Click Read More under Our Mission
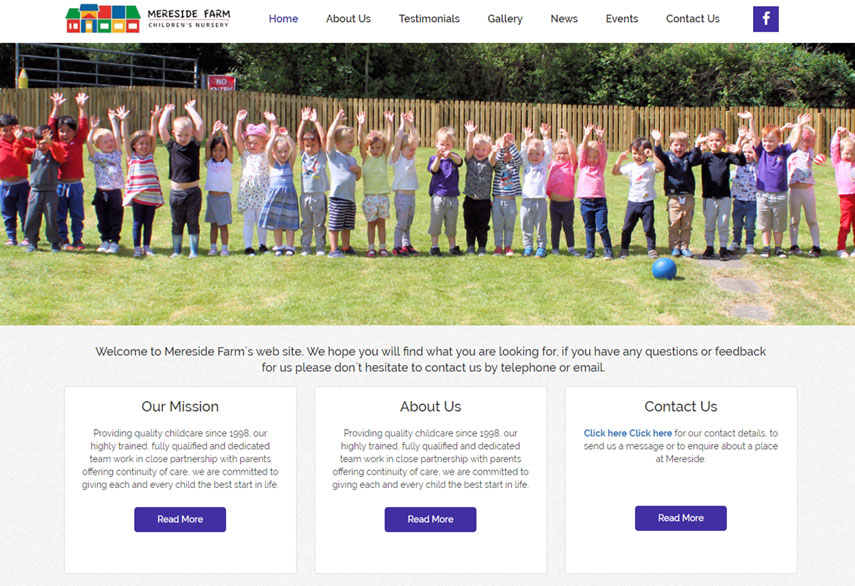 coord(180,519)
